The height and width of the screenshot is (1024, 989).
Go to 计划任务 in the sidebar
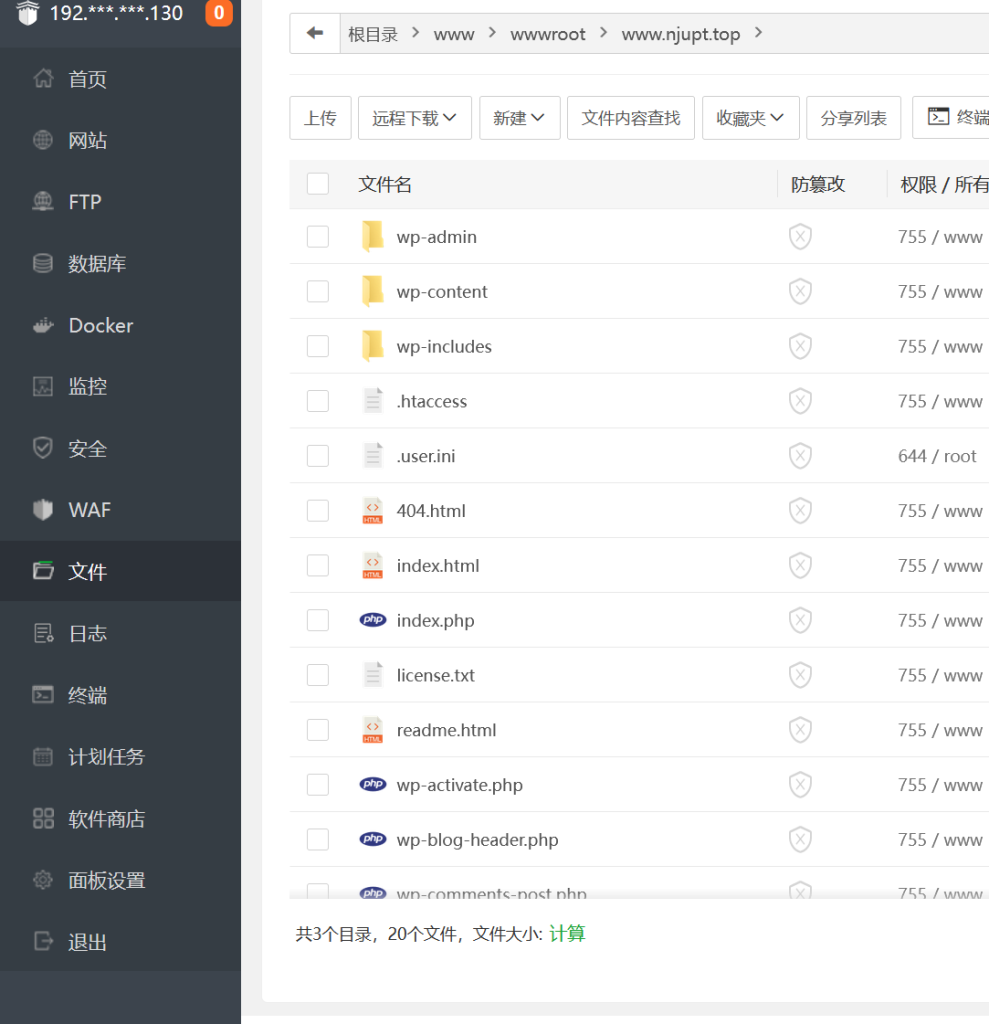106,757
